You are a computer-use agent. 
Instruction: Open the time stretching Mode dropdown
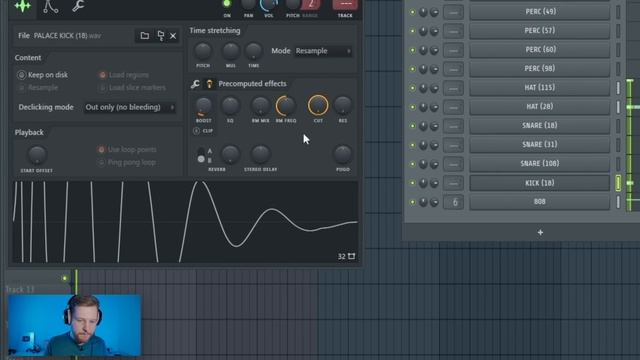click(323, 51)
